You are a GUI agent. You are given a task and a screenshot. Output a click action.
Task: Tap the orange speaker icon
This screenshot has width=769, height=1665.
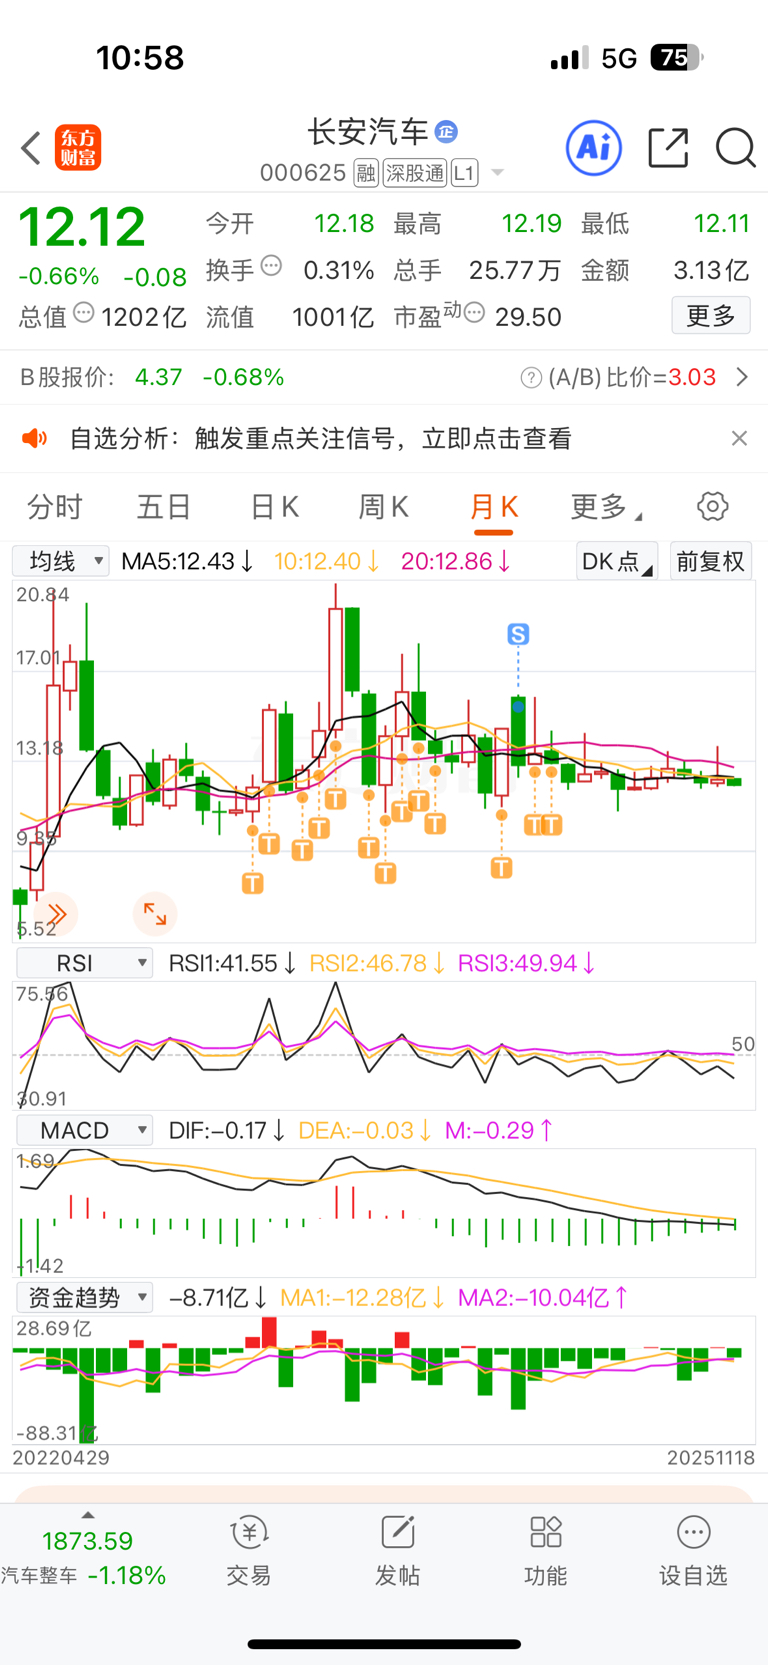(35, 438)
